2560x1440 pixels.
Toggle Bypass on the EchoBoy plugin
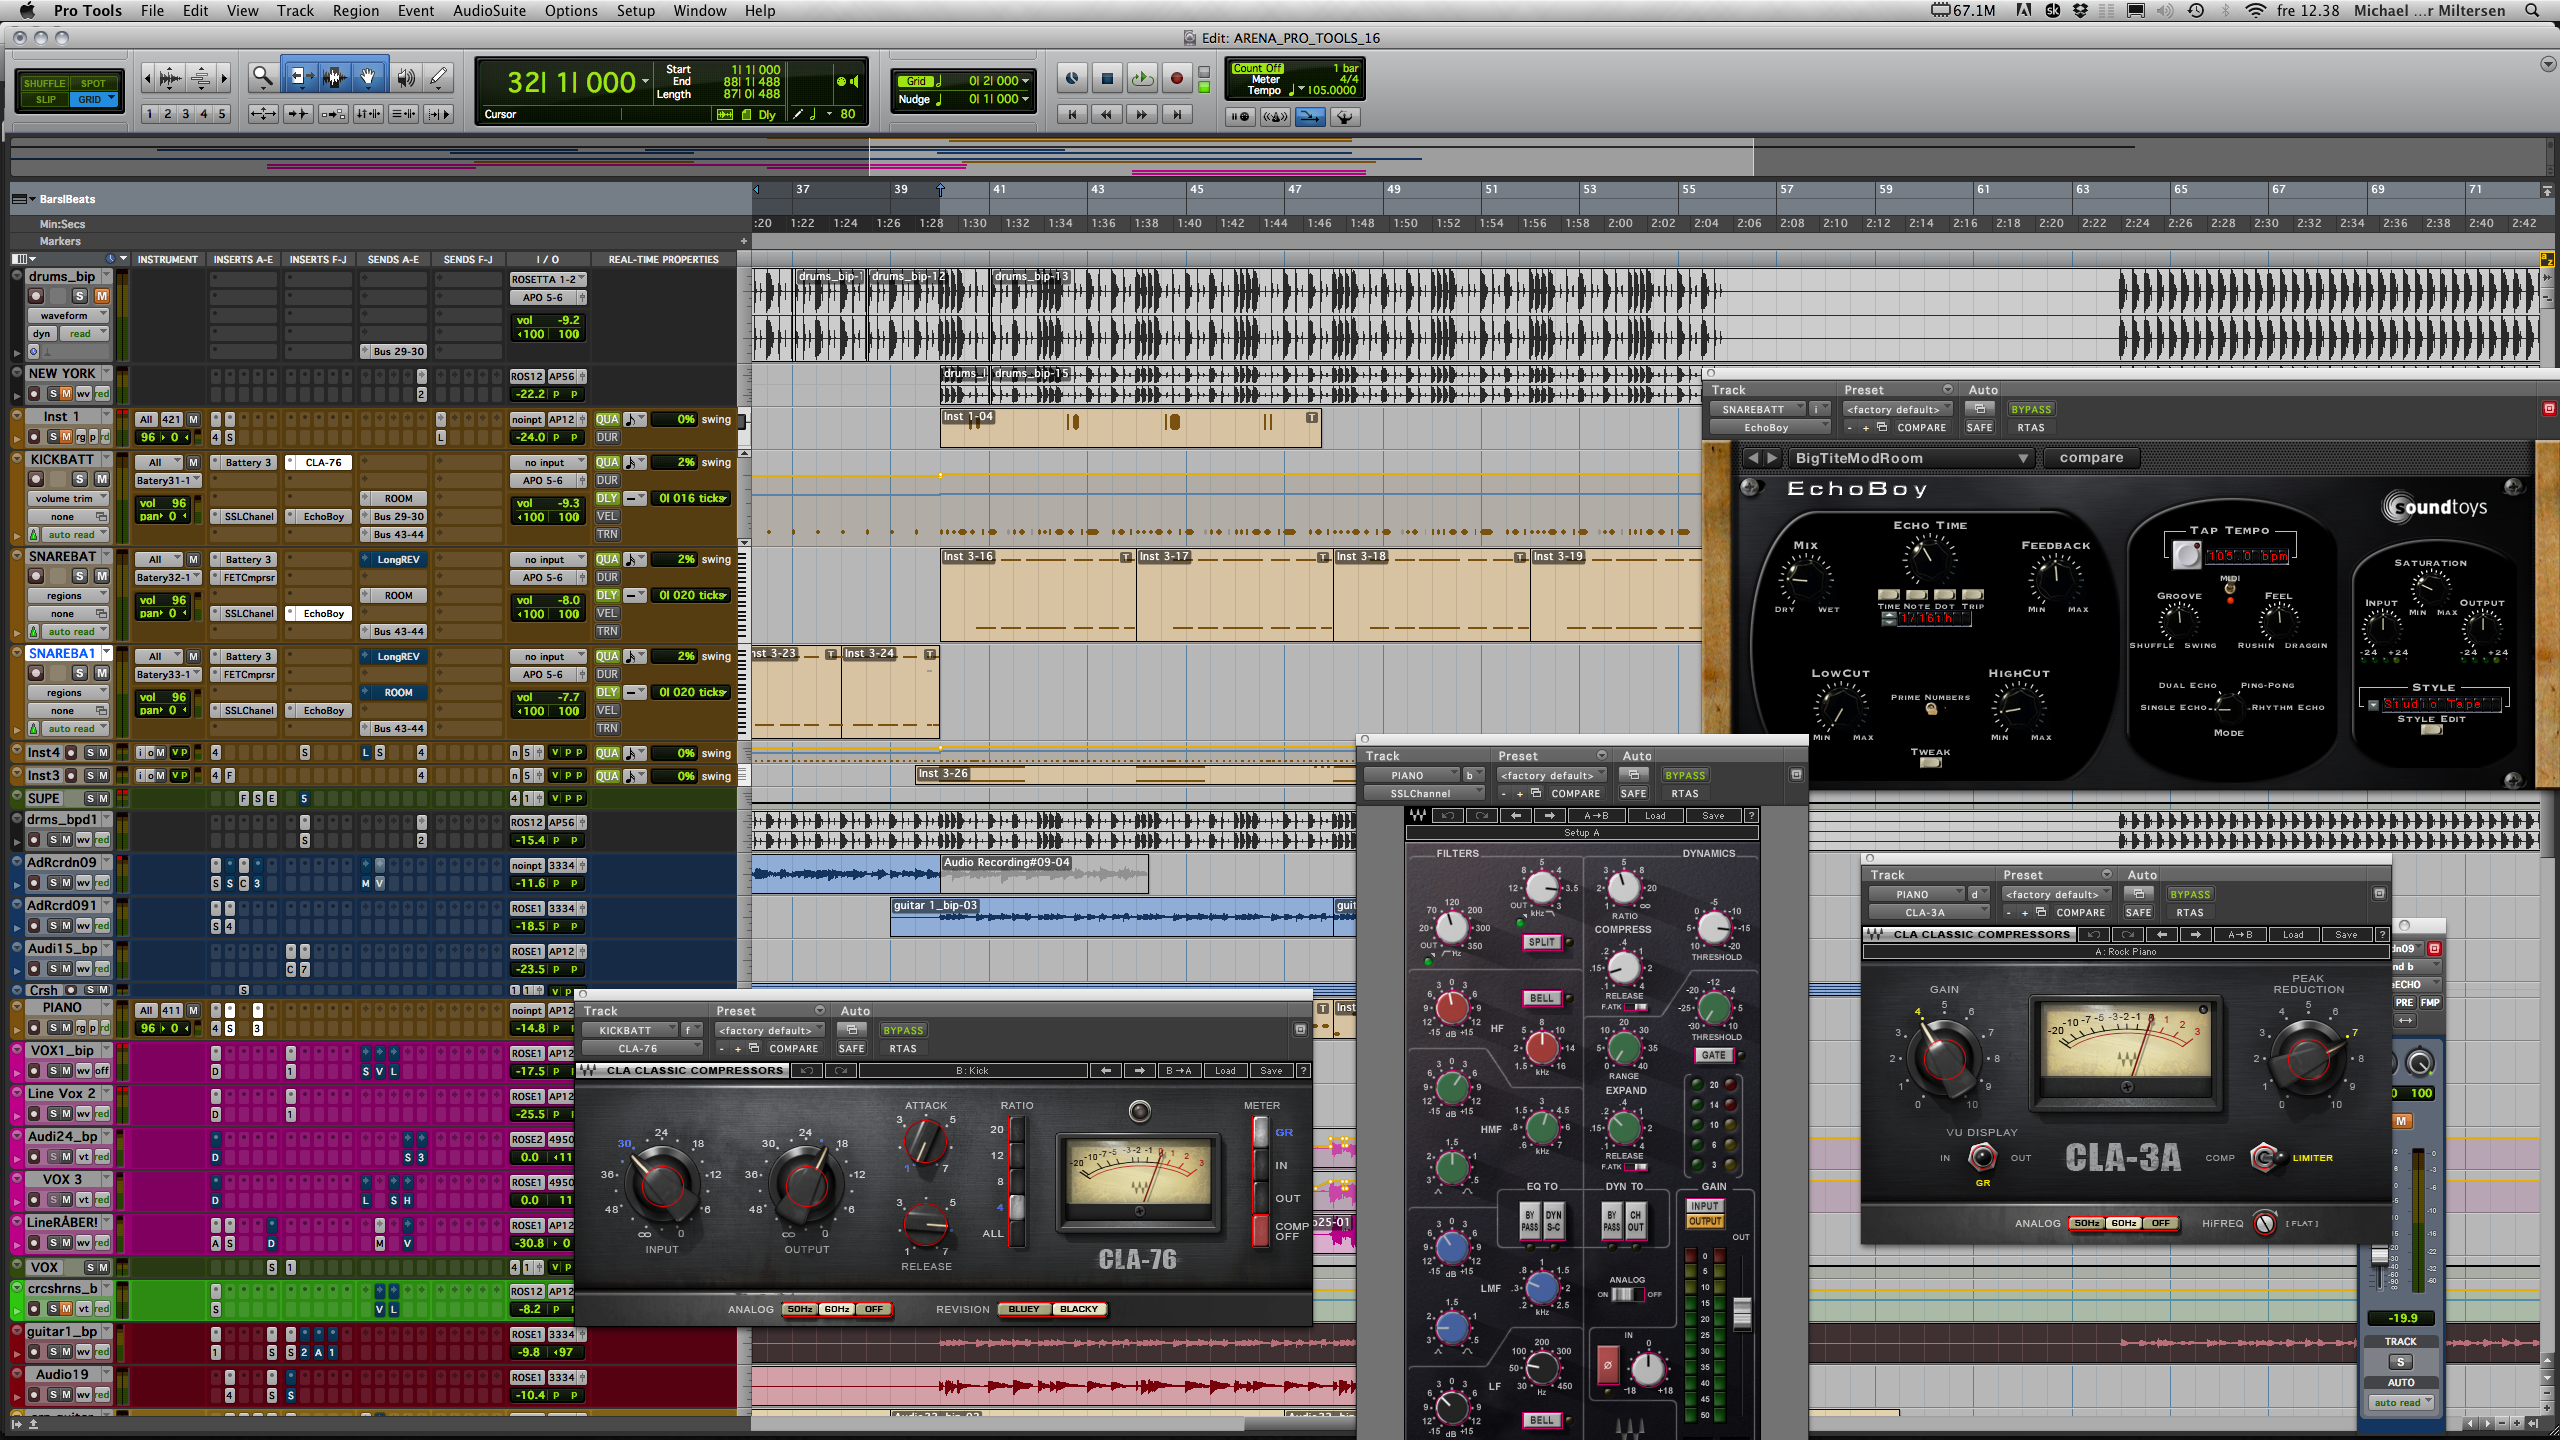click(x=2030, y=409)
